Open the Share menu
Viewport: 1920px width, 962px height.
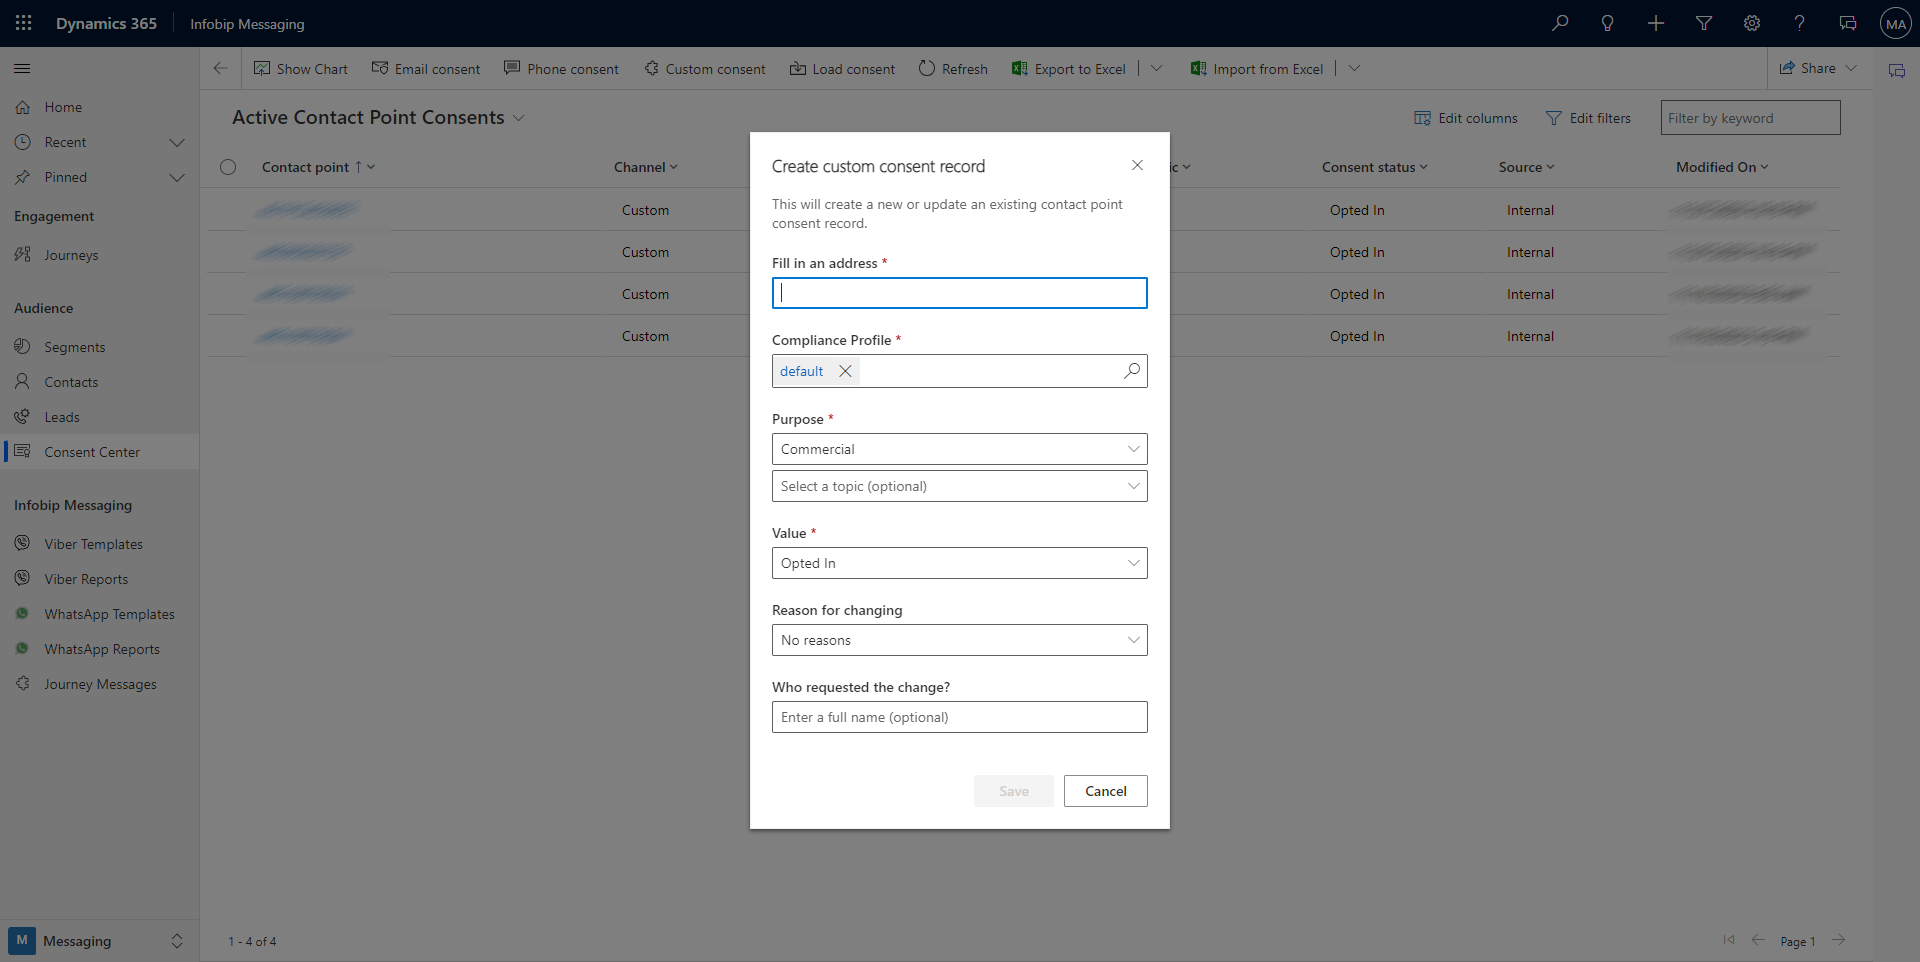coord(1819,68)
